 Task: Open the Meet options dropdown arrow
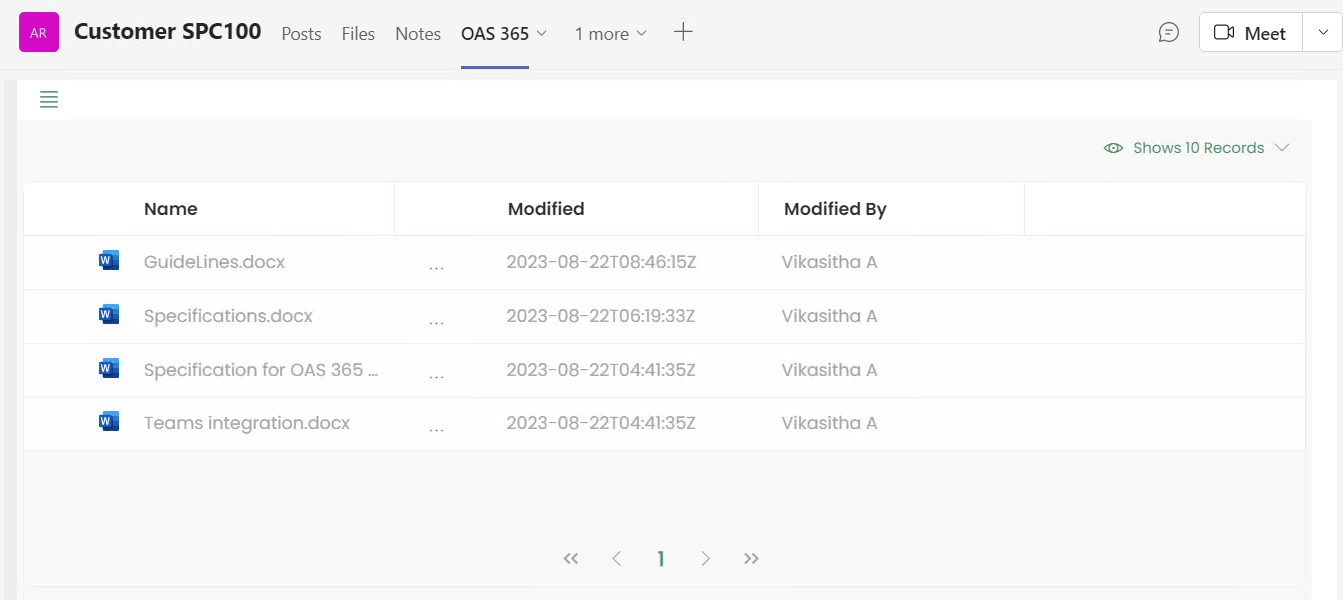pyautogui.click(x=1322, y=33)
